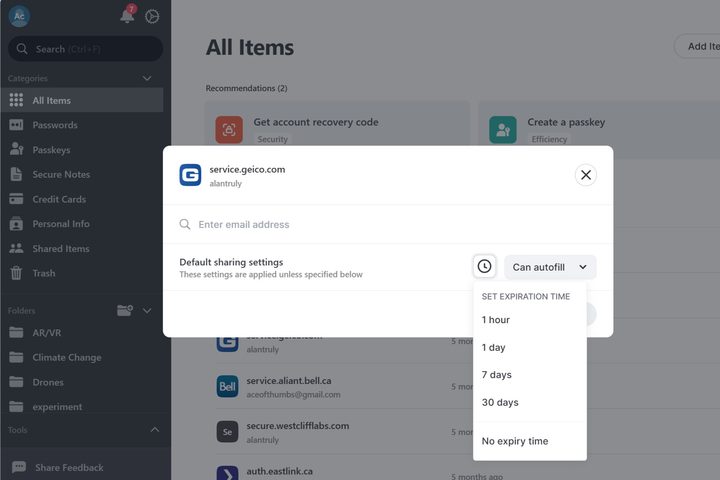Click the Passwords icon in sidebar
This screenshot has width=720, height=480.
[x=16, y=125]
